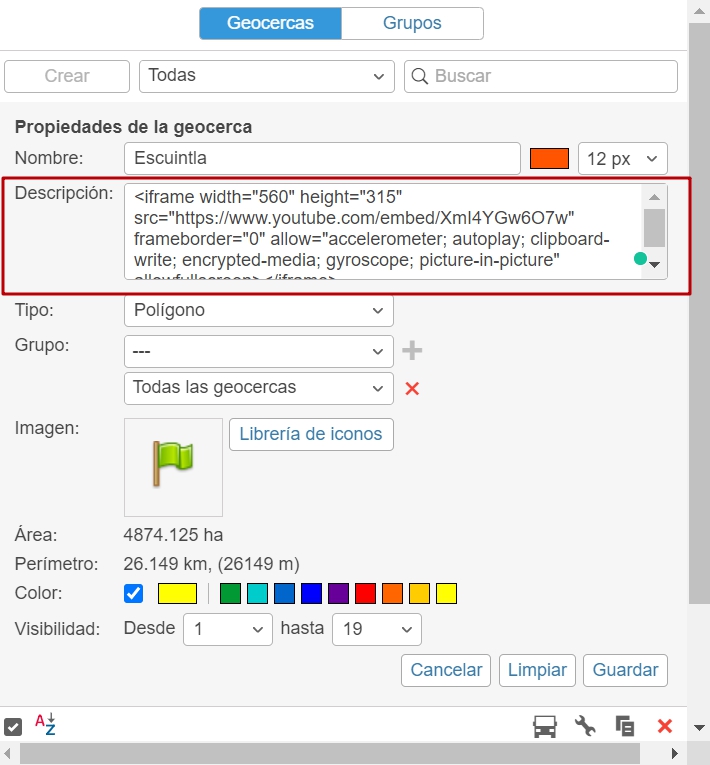Image resolution: width=710 pixels, height=765 pixels.
Task: Choose the purple color swatch
Action: click(x=338, y=594)
